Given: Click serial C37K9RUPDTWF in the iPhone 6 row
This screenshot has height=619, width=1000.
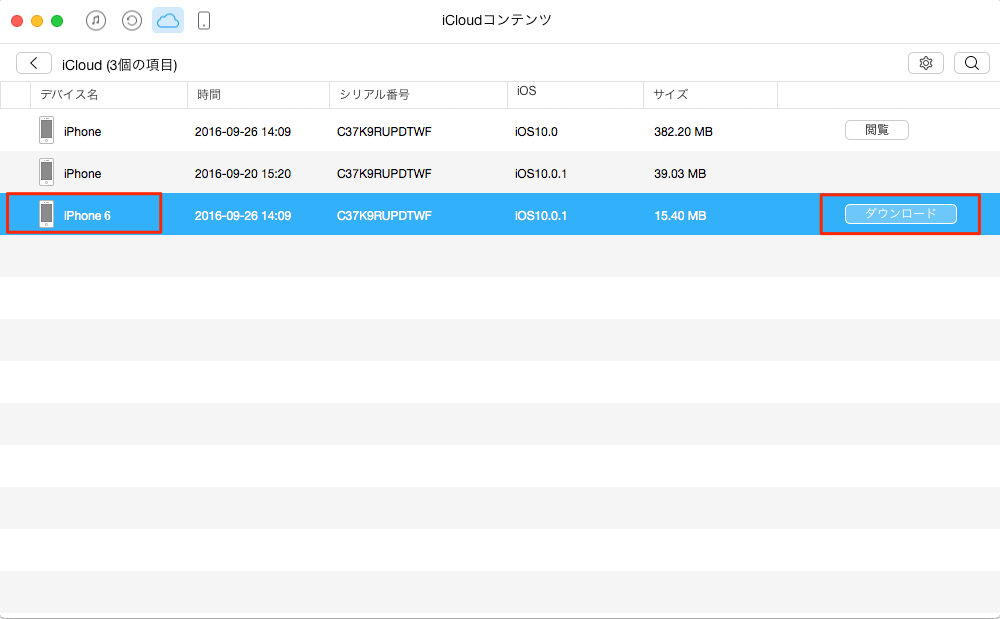Looking at the screenshot, I should point(384,215).
